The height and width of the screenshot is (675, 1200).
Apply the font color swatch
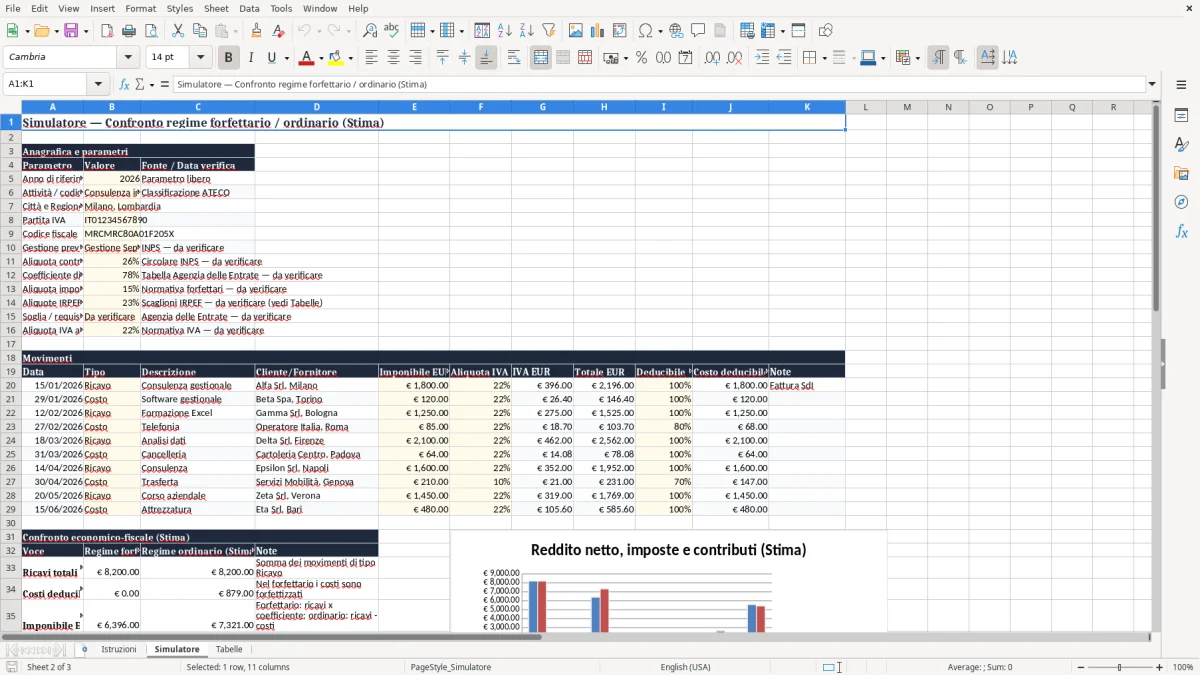307,58
